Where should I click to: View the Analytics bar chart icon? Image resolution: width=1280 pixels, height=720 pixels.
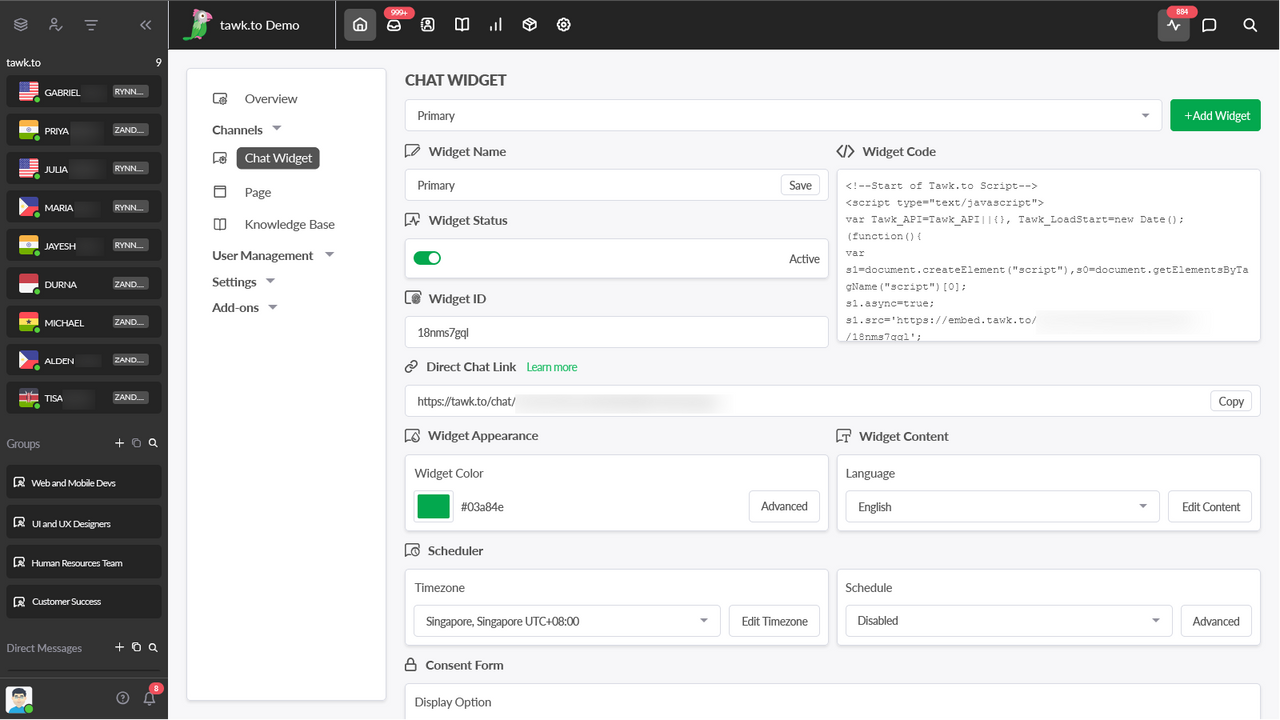point(495,25)
